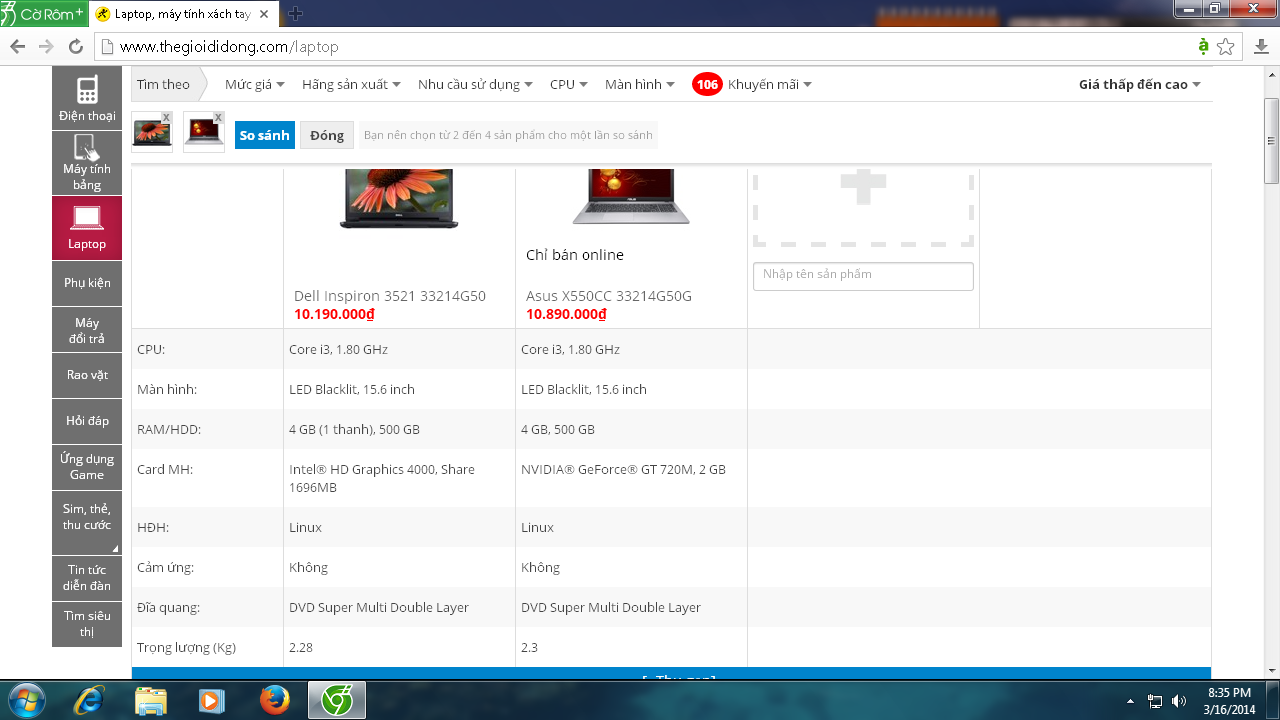
Task: Click the Cờ Rôm+ taskbar icon
Action: [337, 700]
